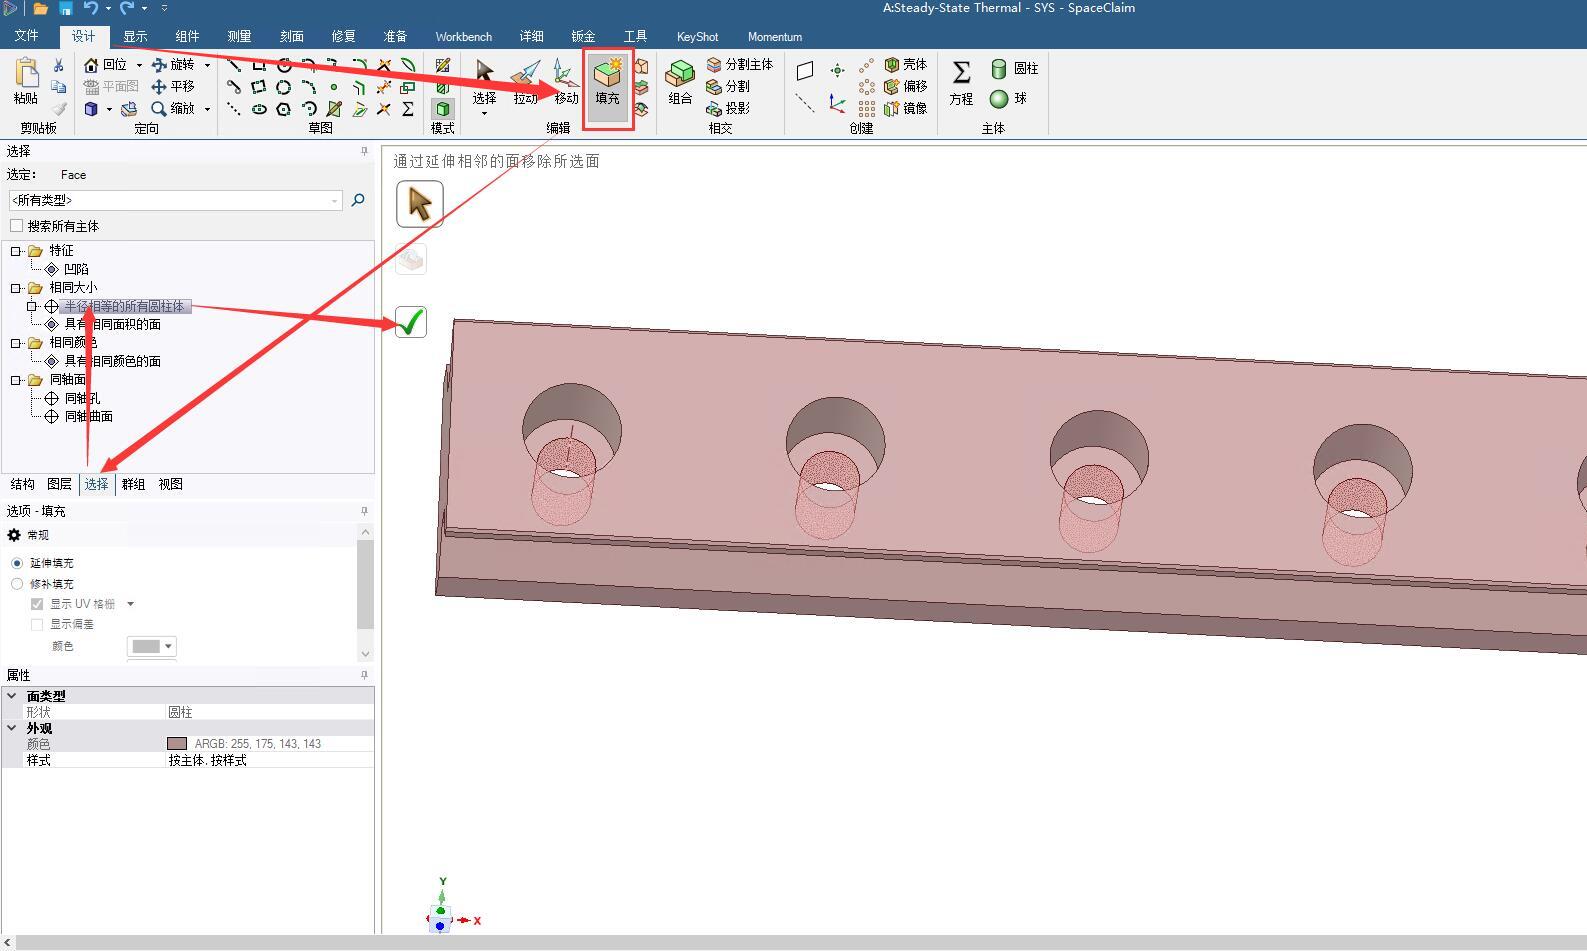This screenshot has height=951, width=1587.
Task: Open the 文件 menu
Action: coord(27,36)
